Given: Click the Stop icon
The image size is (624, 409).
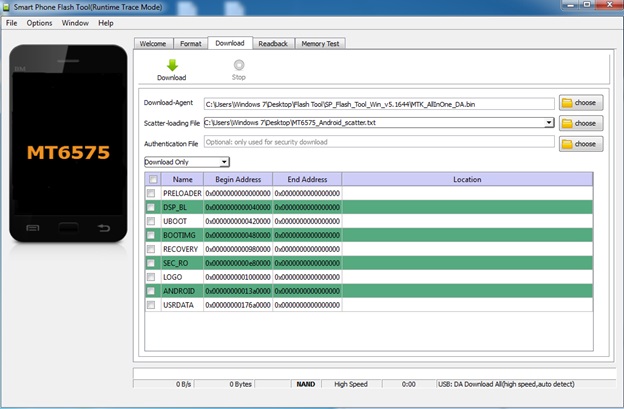Looking at the screenshot, I should (239, 64).
